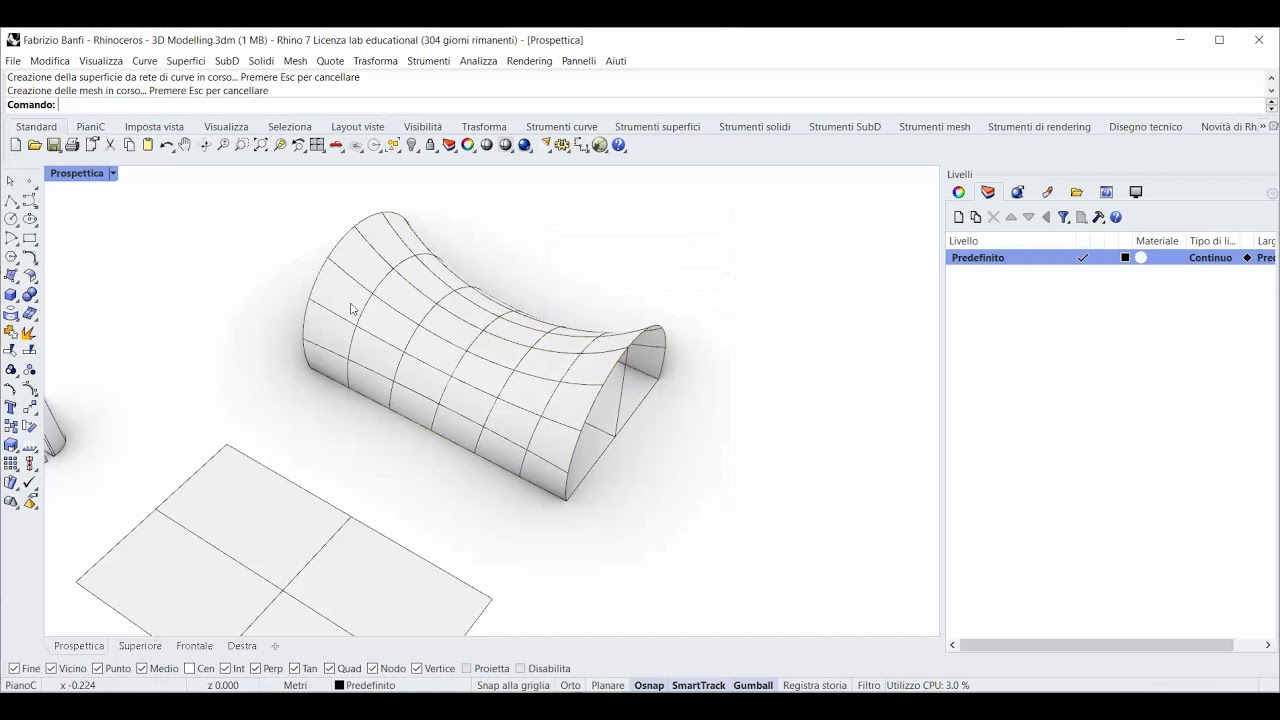
Task: Switch to the Frontale viewport tab
Action: pyautogui.click(x=195, y=646)
